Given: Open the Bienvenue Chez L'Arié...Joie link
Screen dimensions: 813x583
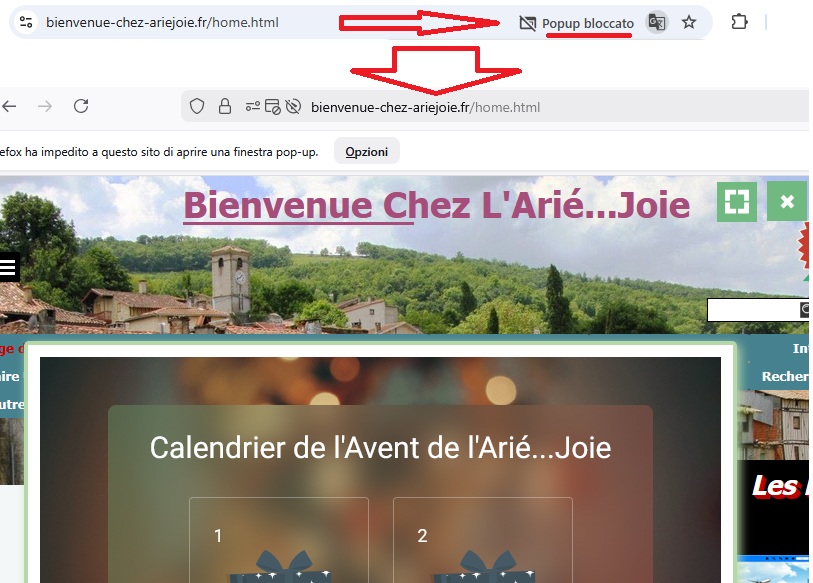Looking at the screenshot, I should pos(437,205).
